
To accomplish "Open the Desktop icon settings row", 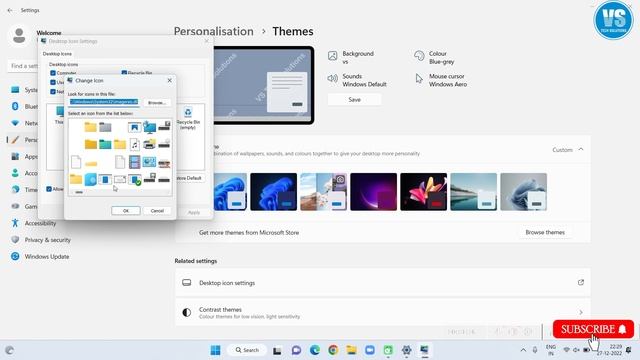I will 383,282.
